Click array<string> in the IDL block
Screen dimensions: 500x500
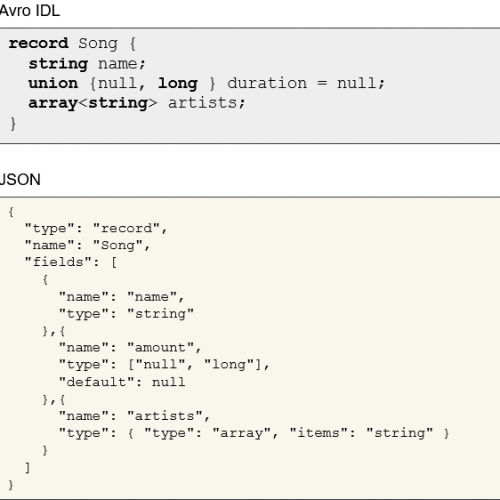pos(93,104)
